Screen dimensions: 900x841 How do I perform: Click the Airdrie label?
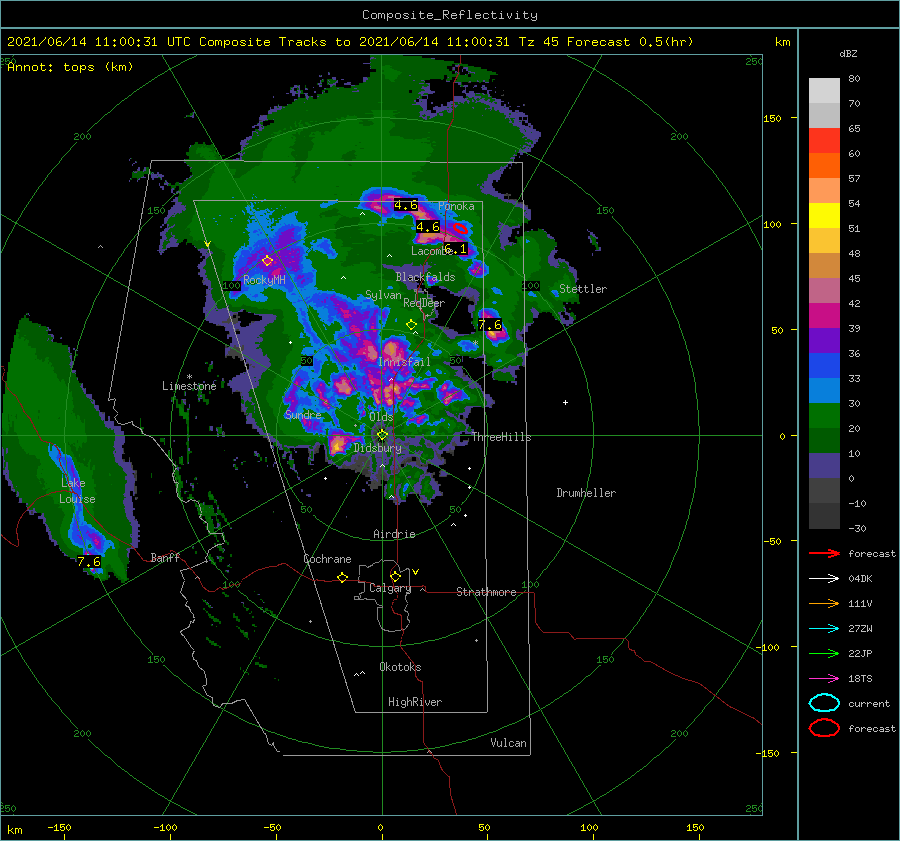point(394,534)
